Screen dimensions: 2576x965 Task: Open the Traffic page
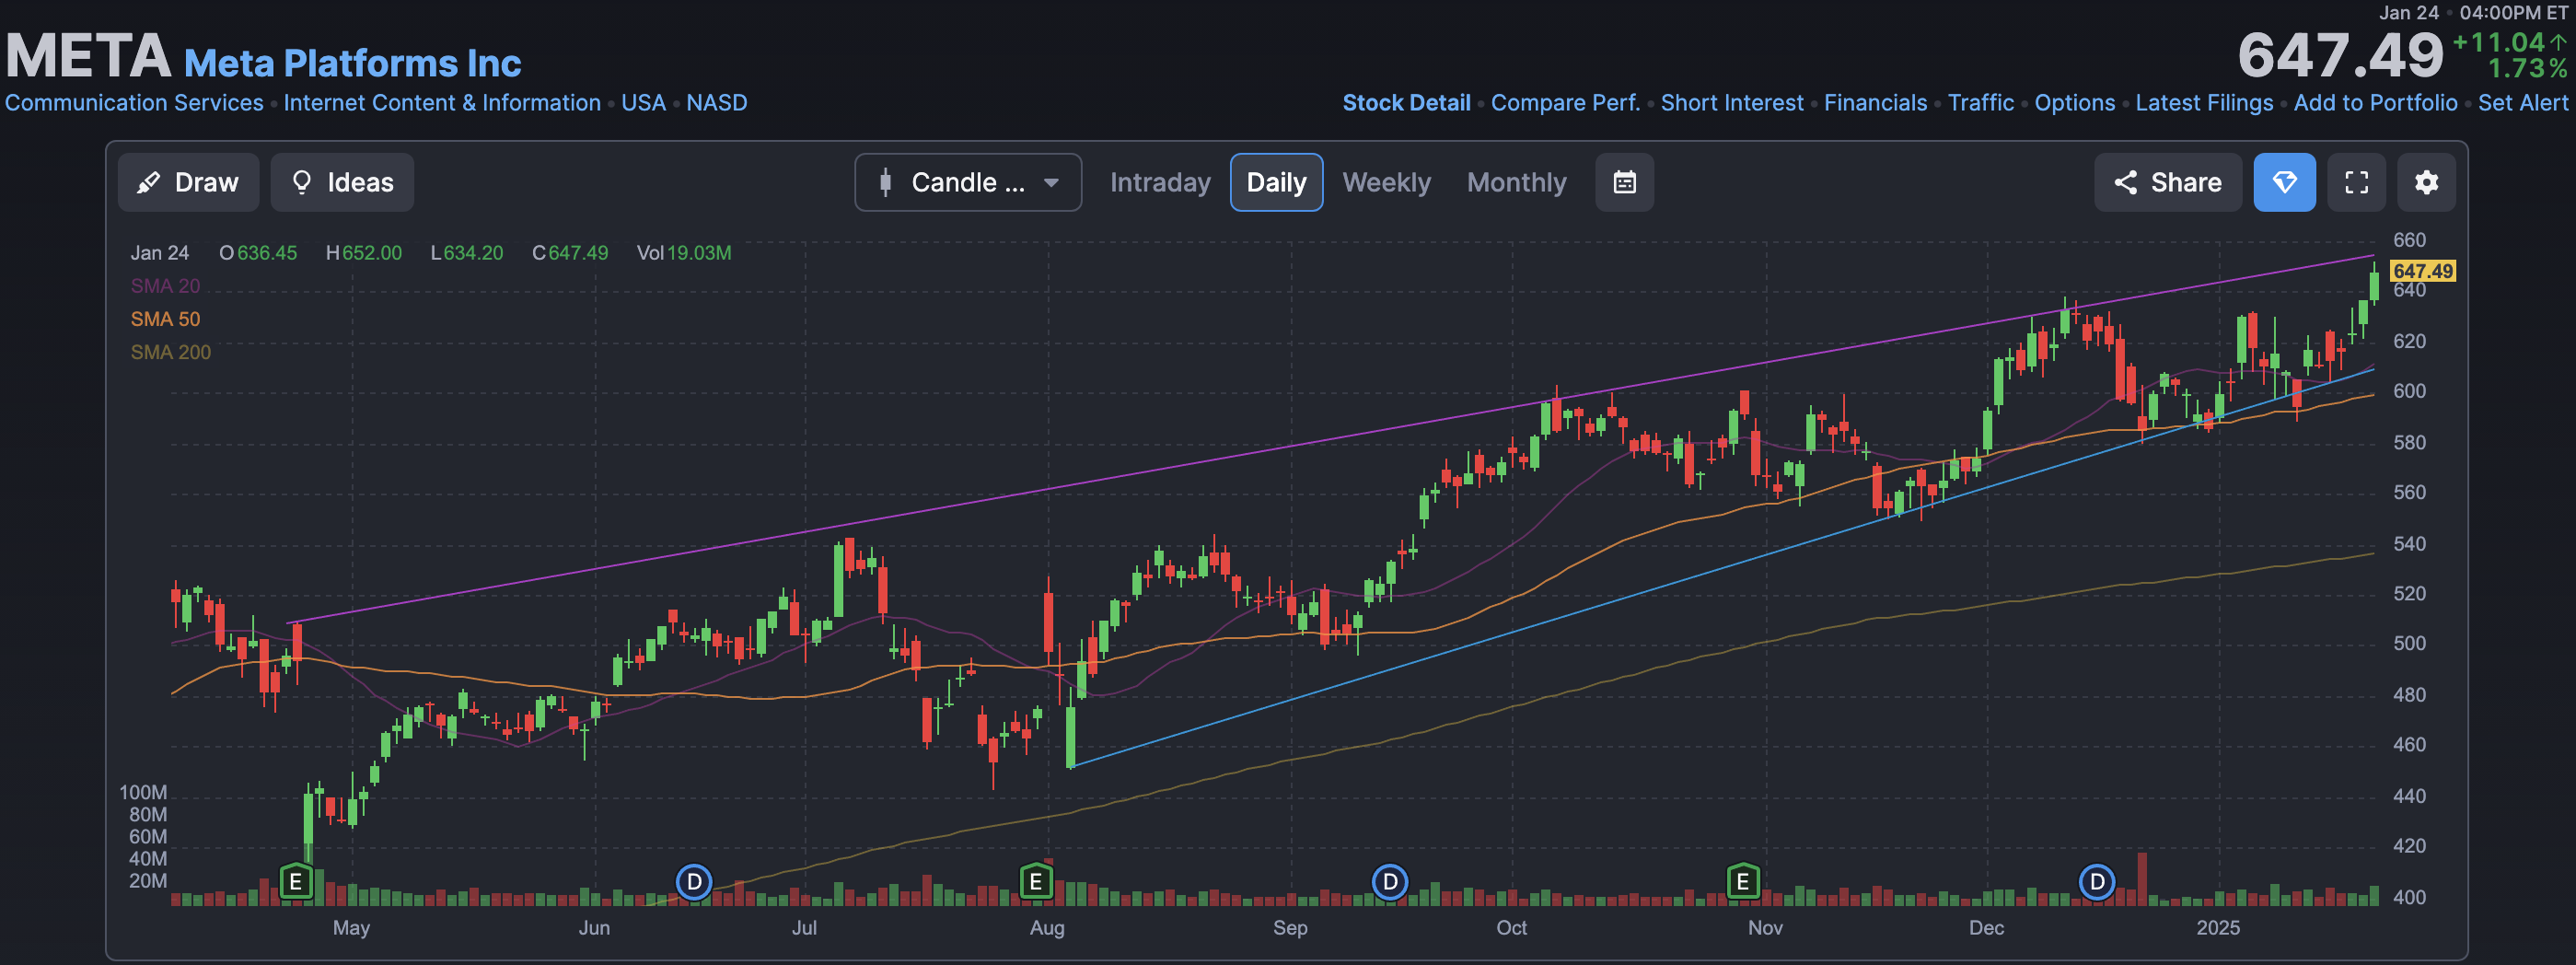click(1980, 103)
